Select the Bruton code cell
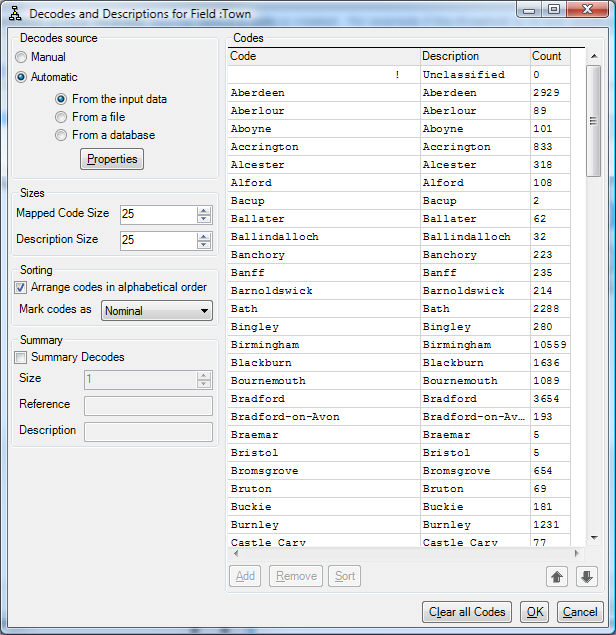 (324, 489)
